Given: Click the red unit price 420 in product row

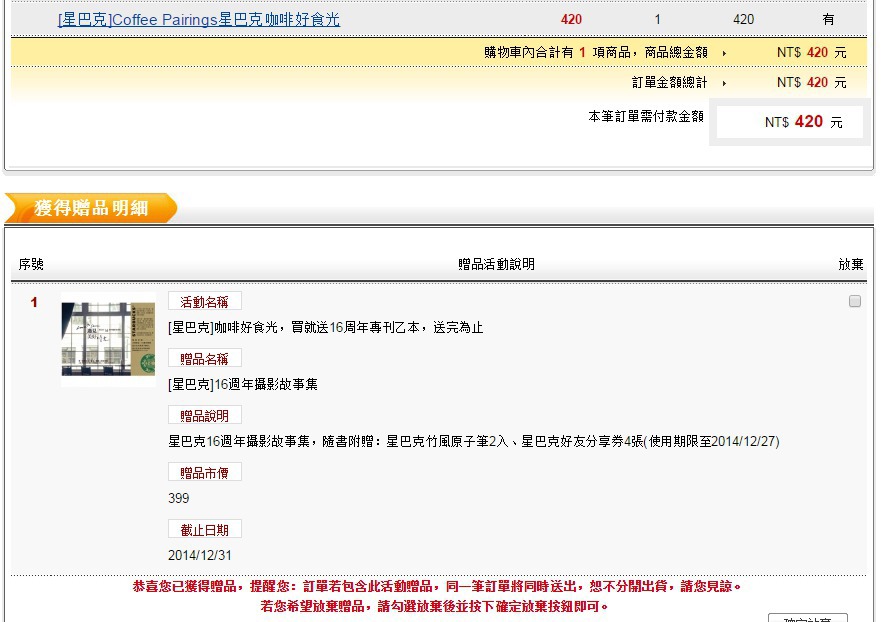Looking at the screenshot, I should [x=571, y=19].
